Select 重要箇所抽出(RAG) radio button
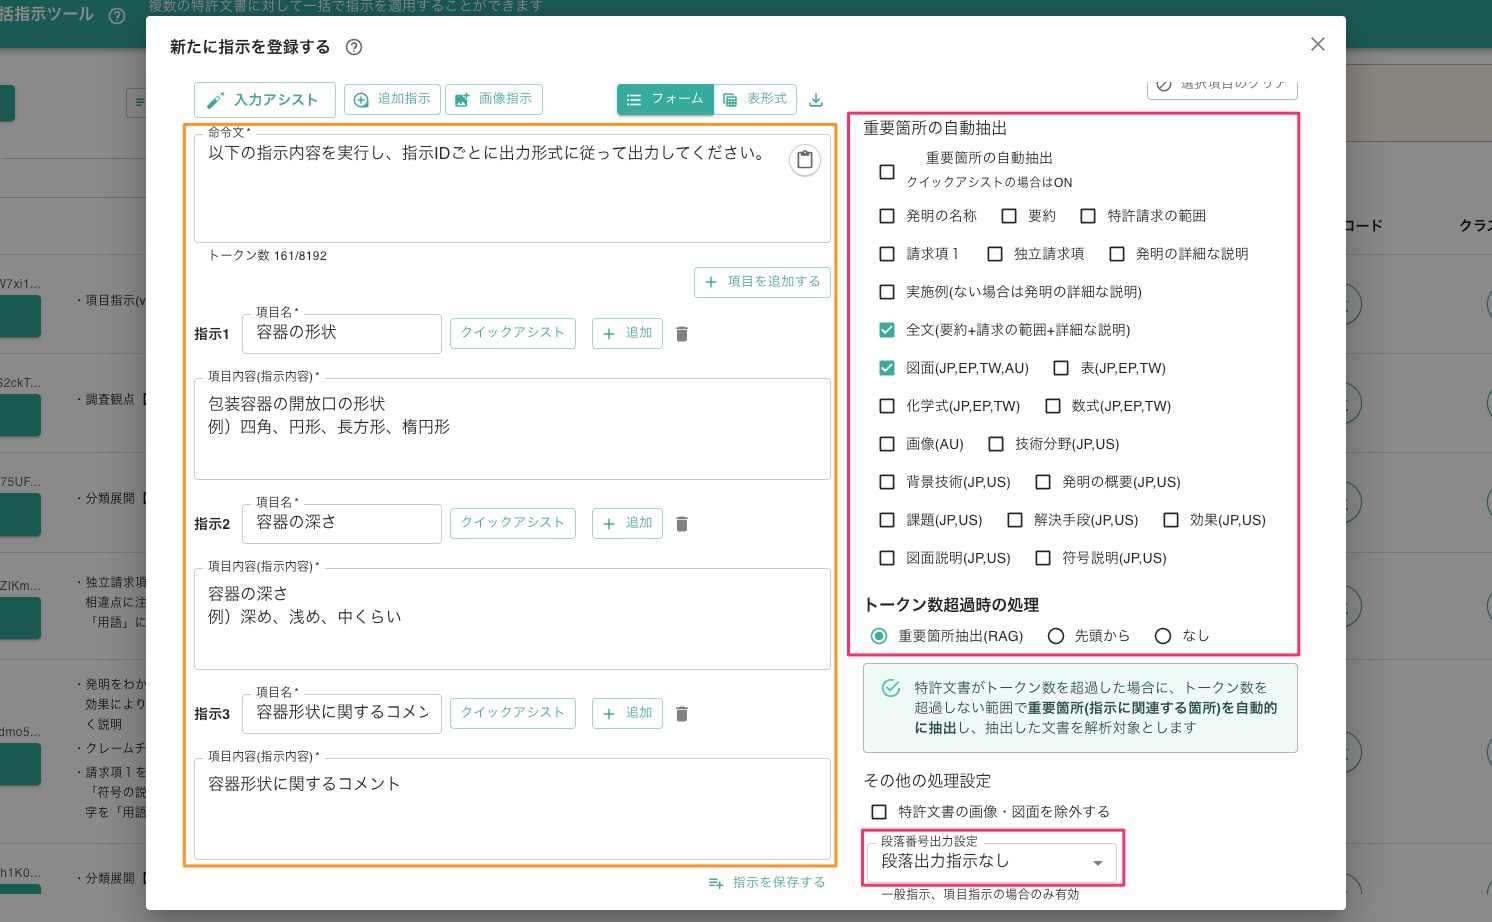 (879, 636)
